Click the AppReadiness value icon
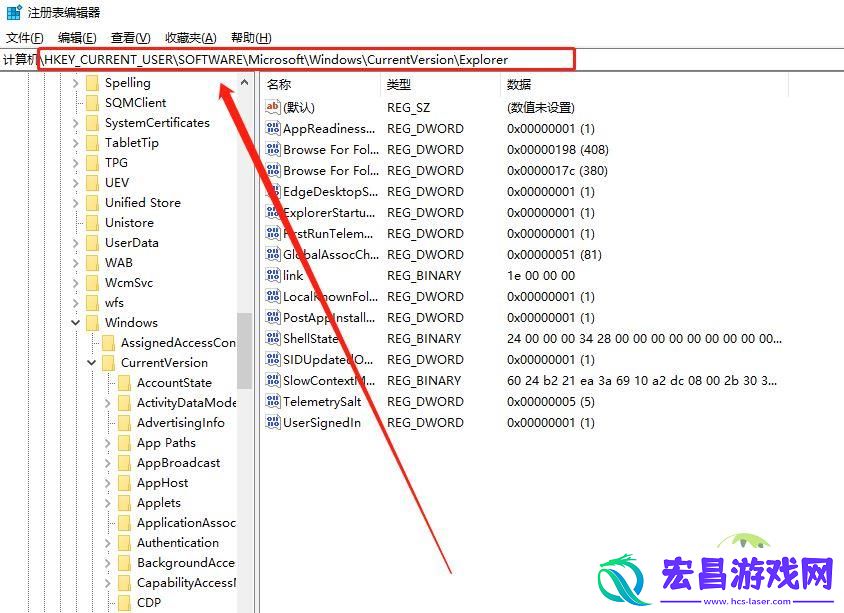Image resolution: width=844 pixels, height=613 pixels. [x=273, y=128]
